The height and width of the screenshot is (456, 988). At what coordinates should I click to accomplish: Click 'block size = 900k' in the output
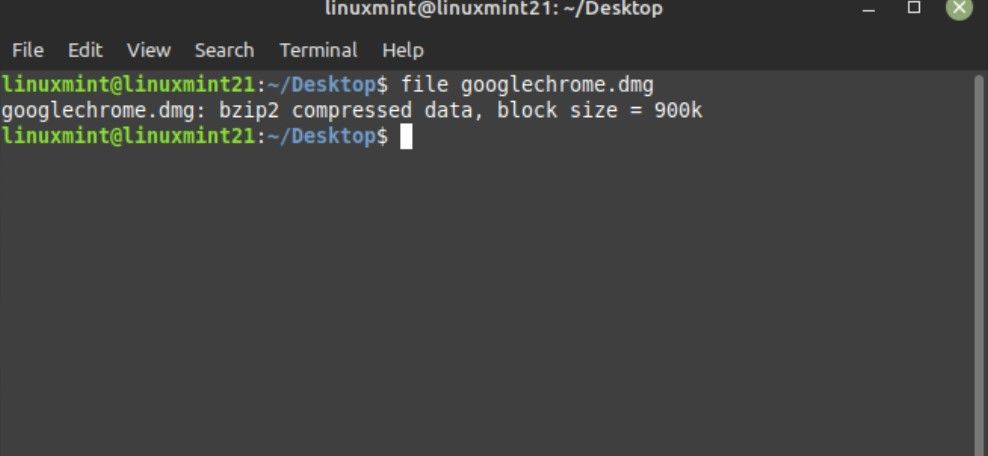[600, 110]
